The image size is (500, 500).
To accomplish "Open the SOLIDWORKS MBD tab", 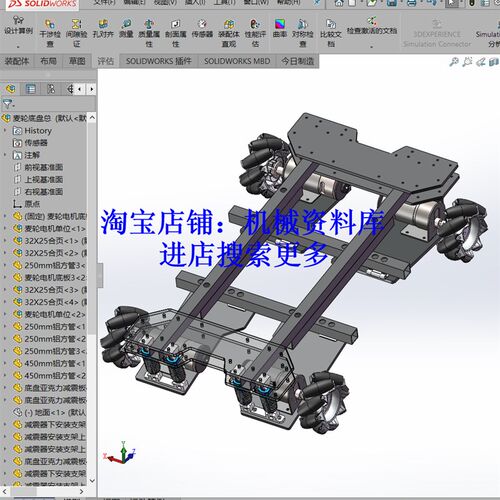I will click(x=237, y=61).
